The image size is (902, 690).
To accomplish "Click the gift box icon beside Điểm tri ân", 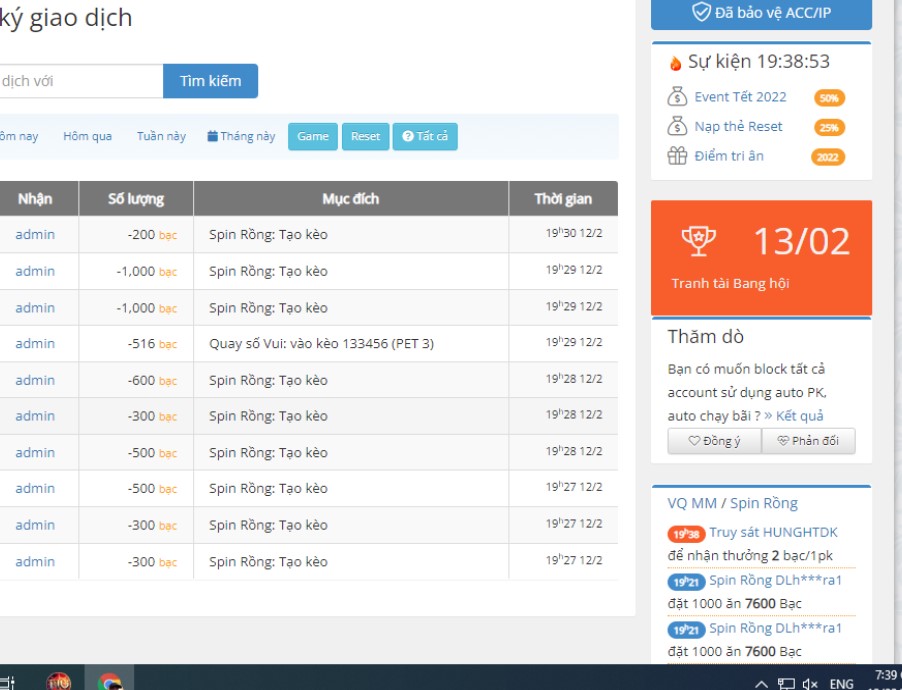I will pos(677,156).
